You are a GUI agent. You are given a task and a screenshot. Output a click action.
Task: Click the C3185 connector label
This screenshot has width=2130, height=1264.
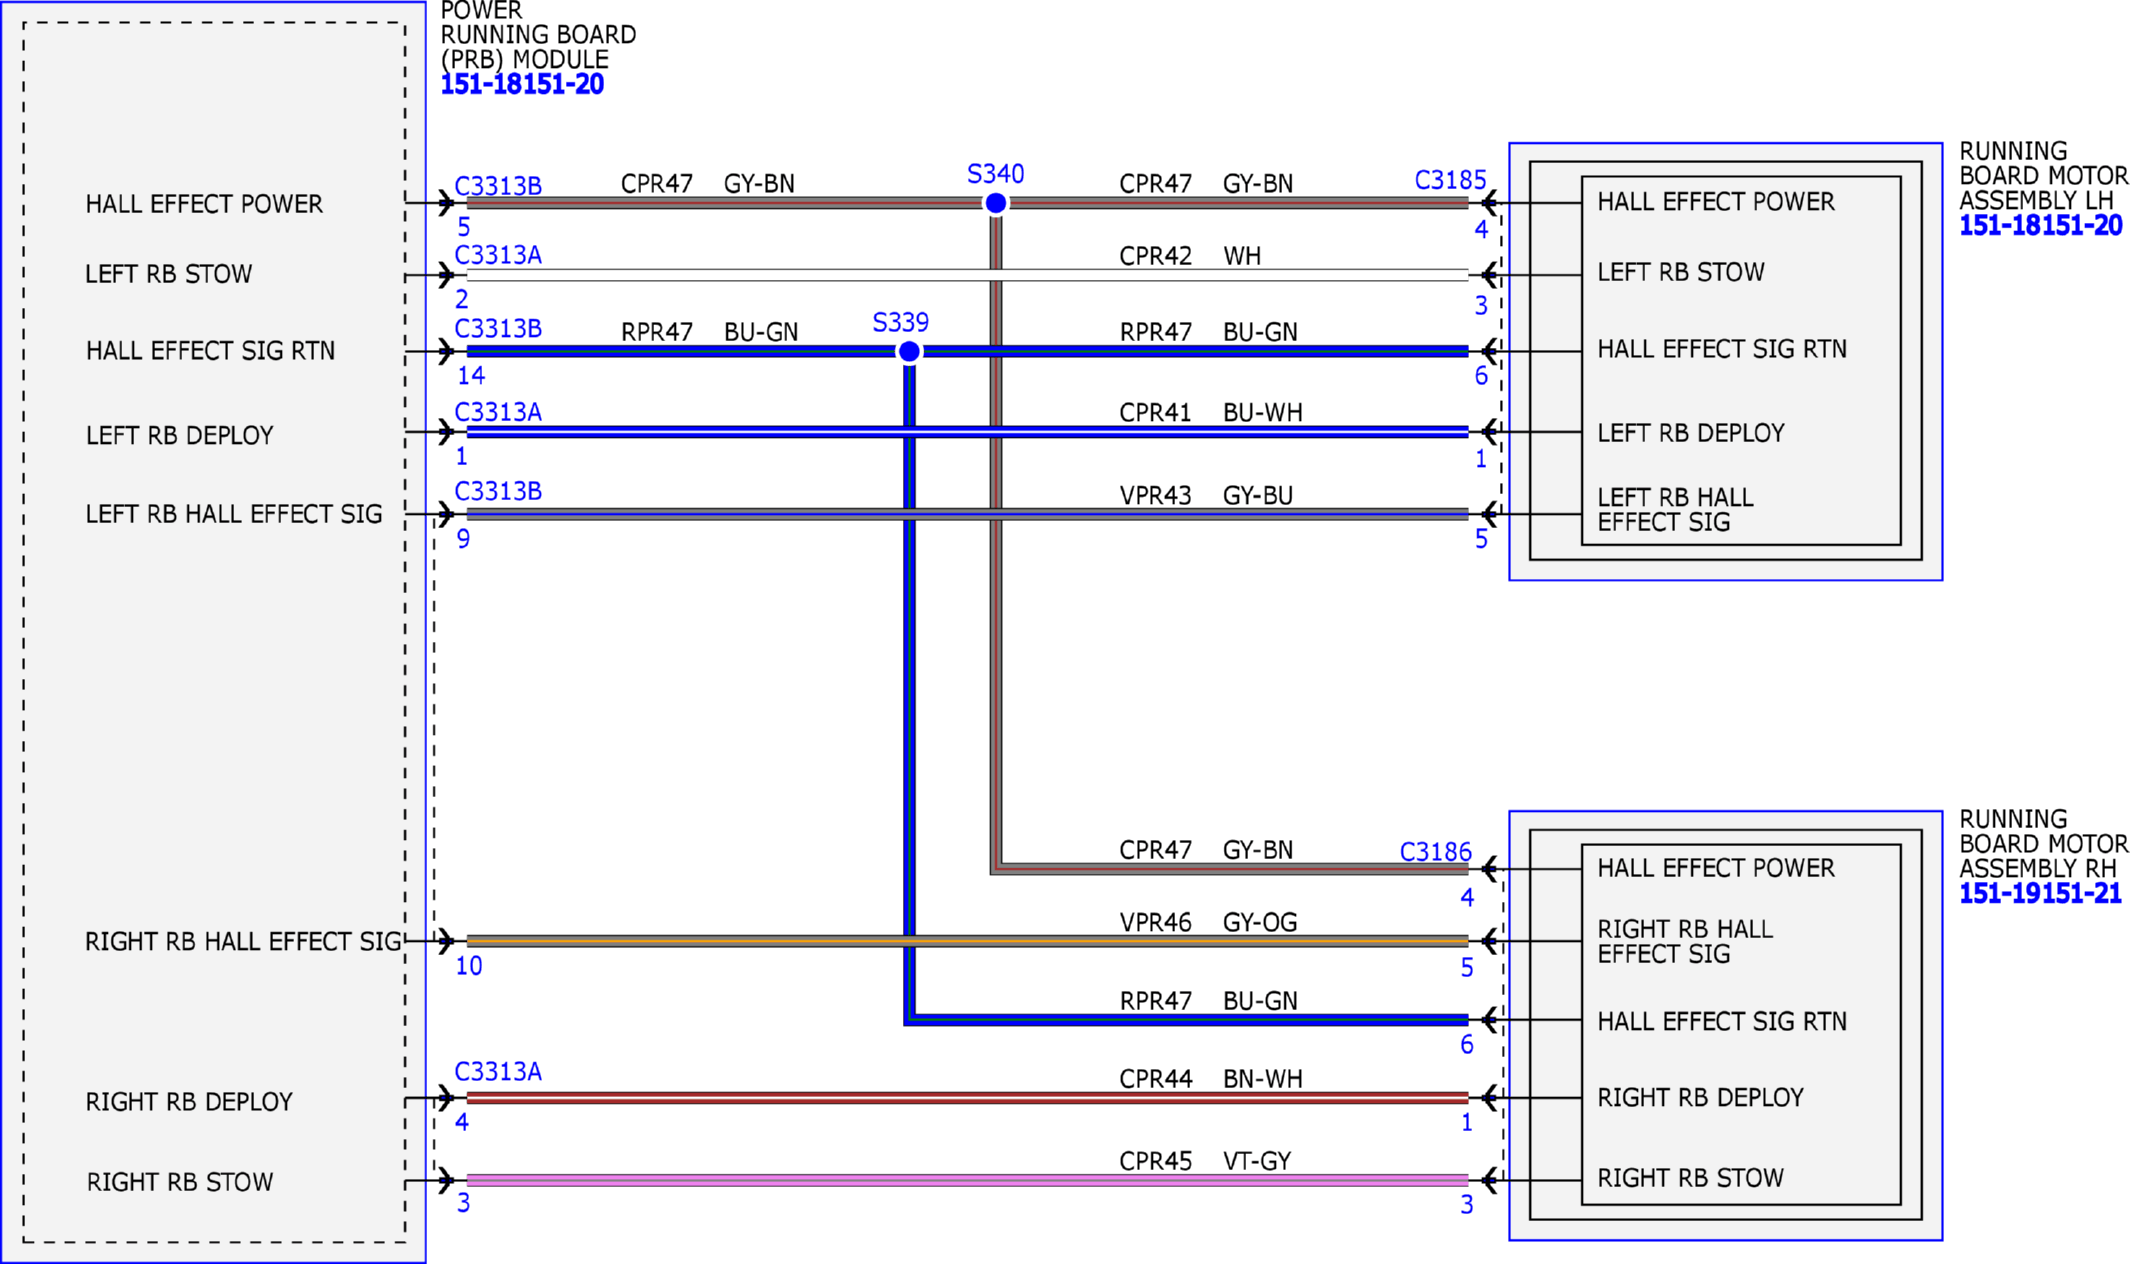[x=1450, y=180]
